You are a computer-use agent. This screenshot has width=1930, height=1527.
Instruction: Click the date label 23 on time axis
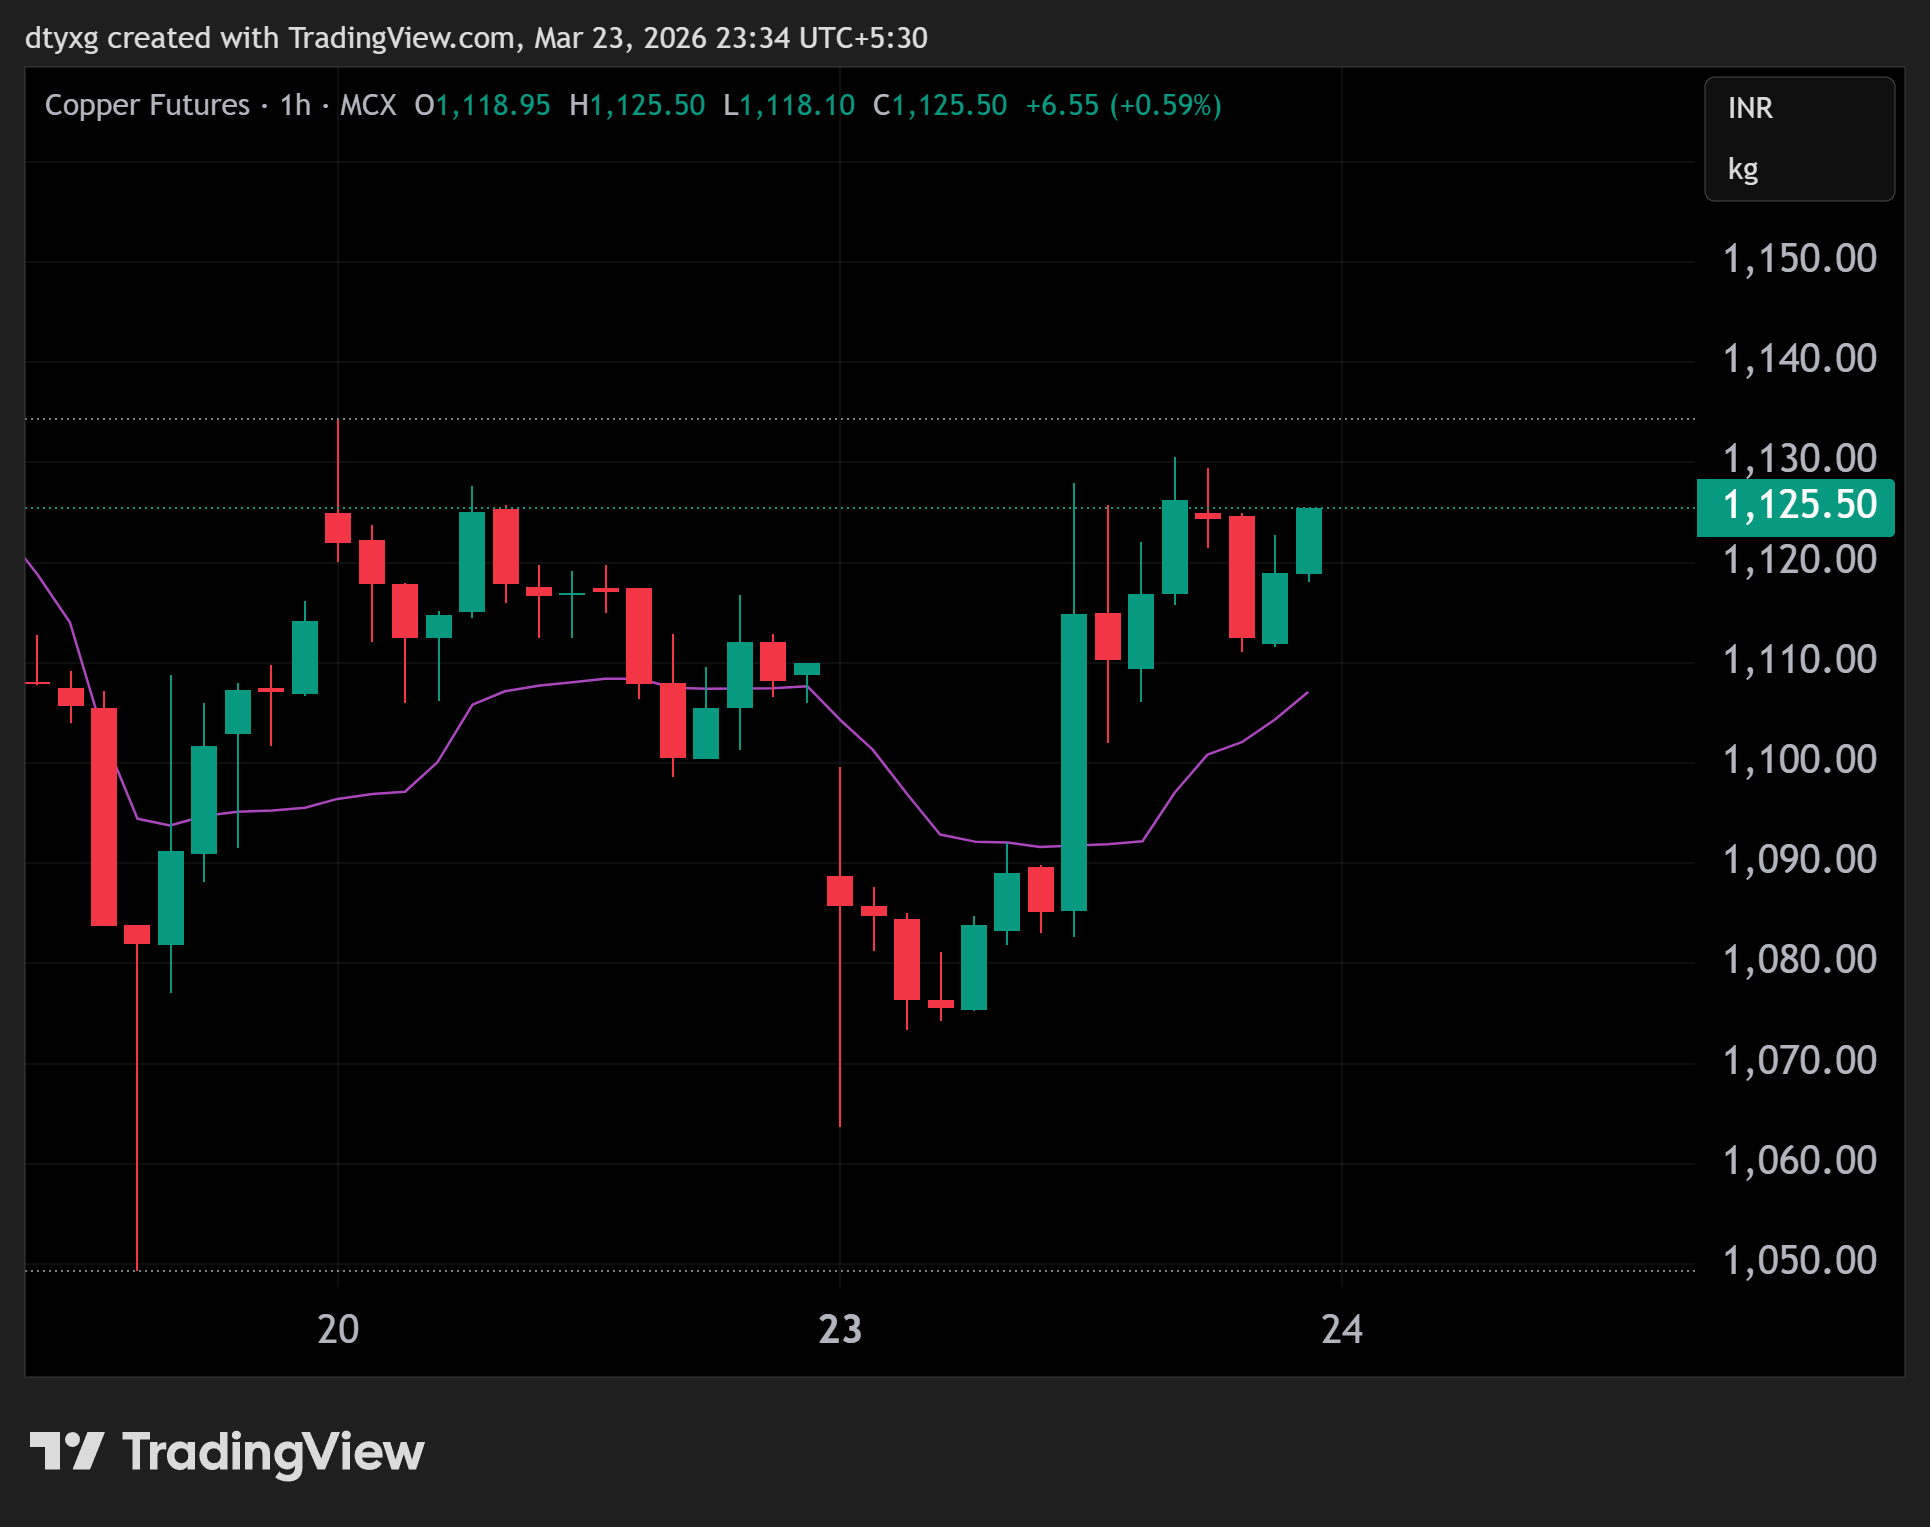840,1329
